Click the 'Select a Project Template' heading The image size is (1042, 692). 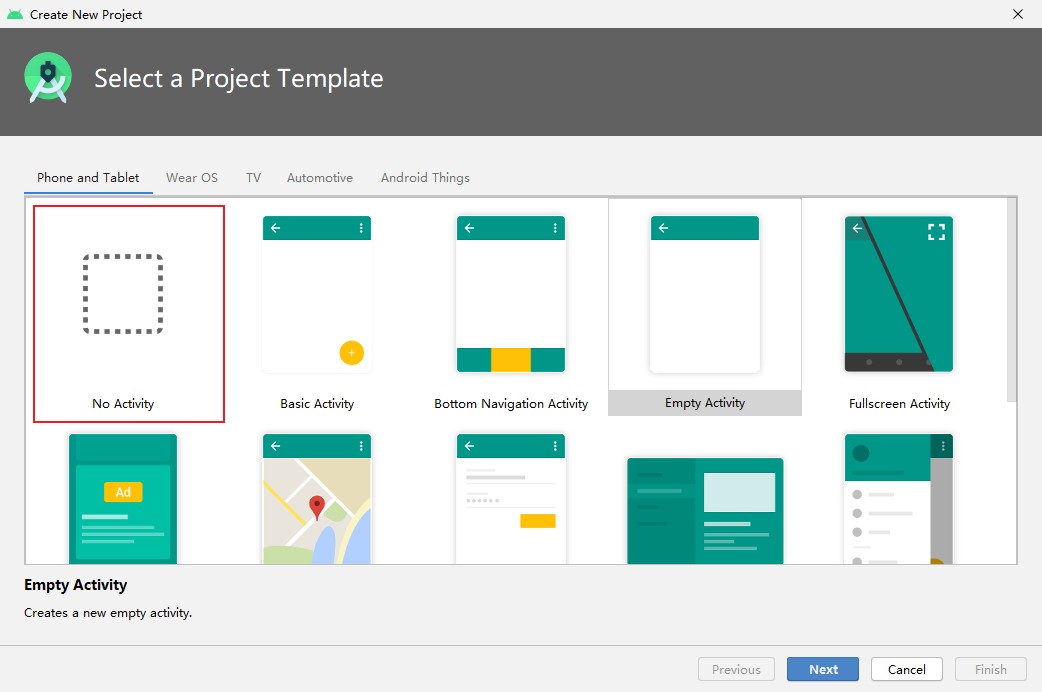[239, 78]
